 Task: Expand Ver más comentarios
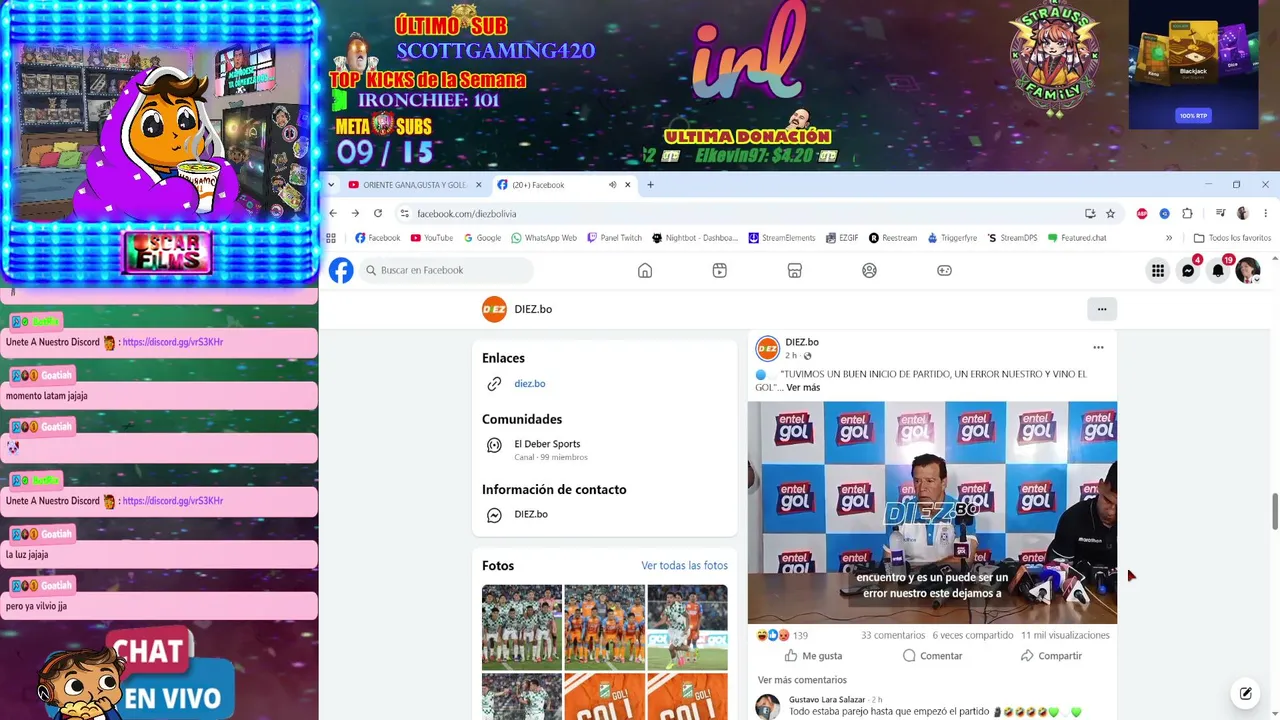pos(802,680)
